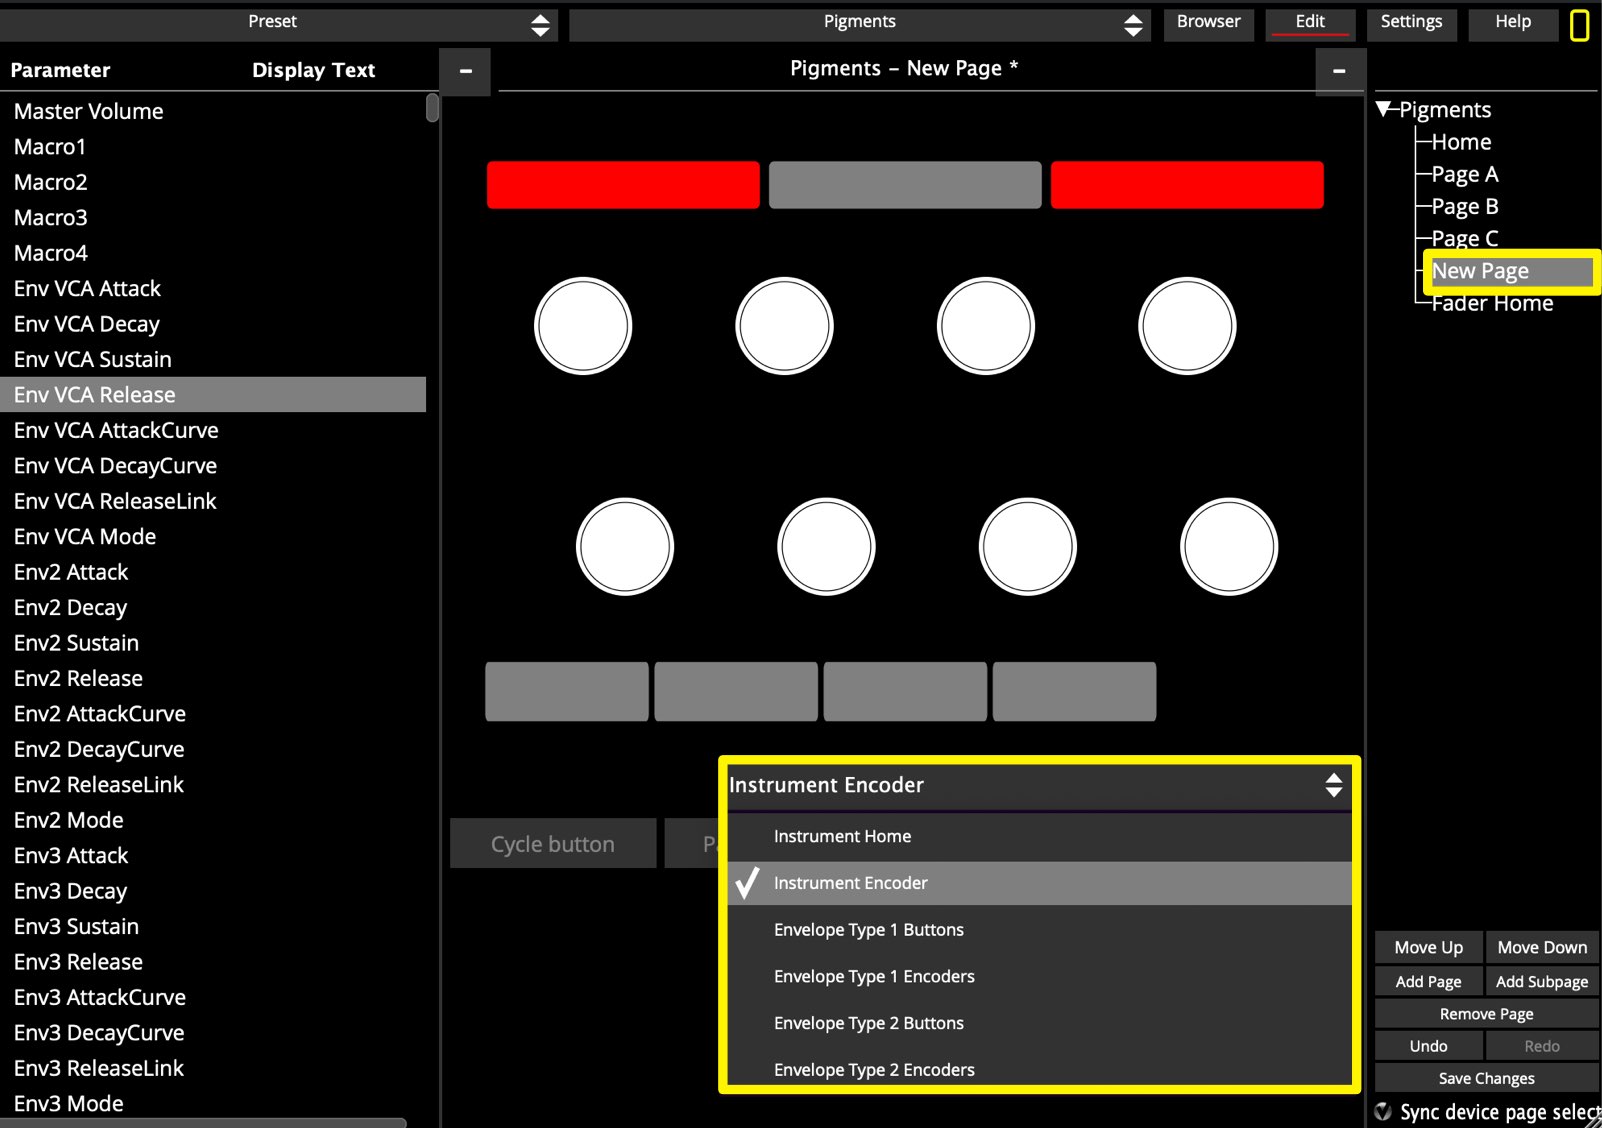The height and width of the screenshot is (1128, 1602).
Task: Click the right red button pad
Action: (1187, 185)
